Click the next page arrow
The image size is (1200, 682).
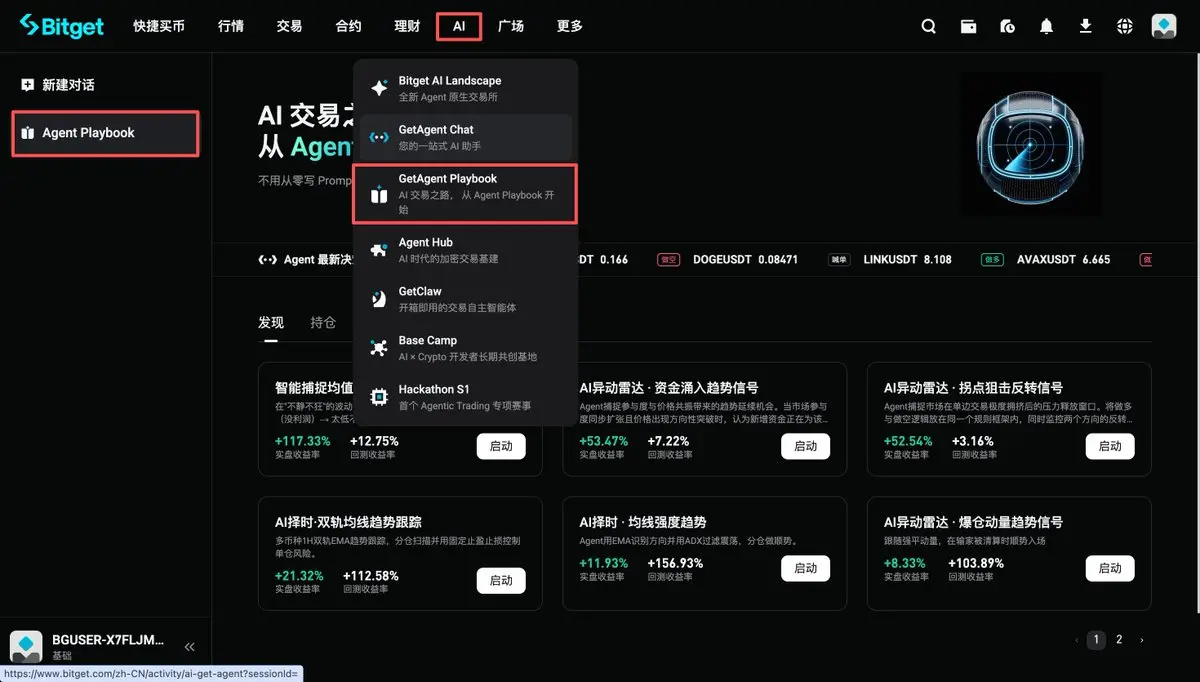click(x=1141, y=640)
